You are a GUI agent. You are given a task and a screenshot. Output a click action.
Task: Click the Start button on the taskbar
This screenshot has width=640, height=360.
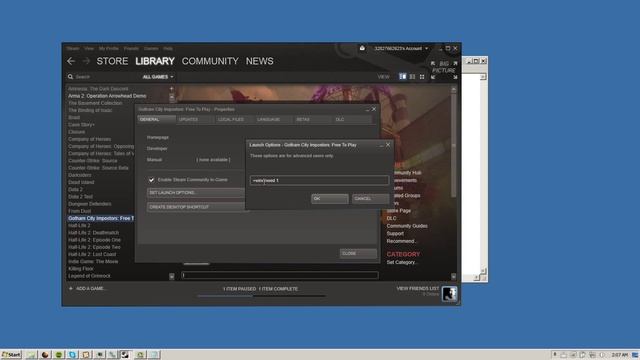click(11, 355)
